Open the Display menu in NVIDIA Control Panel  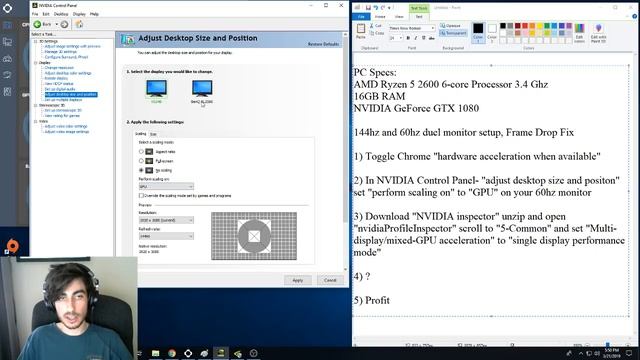point(79,14)
